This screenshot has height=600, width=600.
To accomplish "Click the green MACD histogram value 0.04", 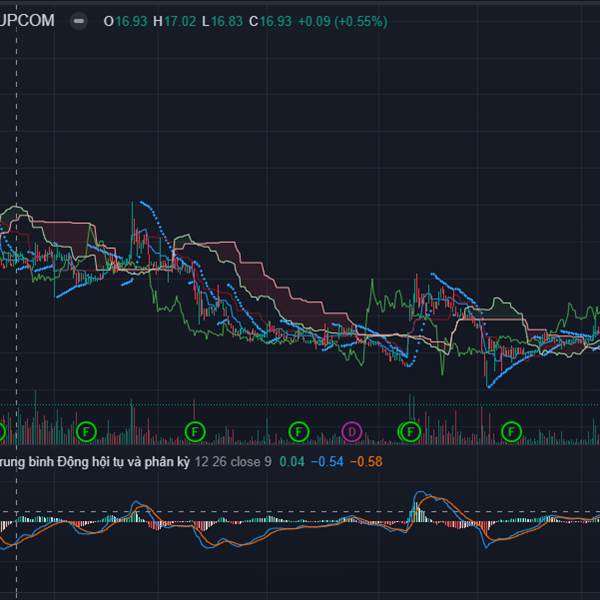I will pos(292,462).
